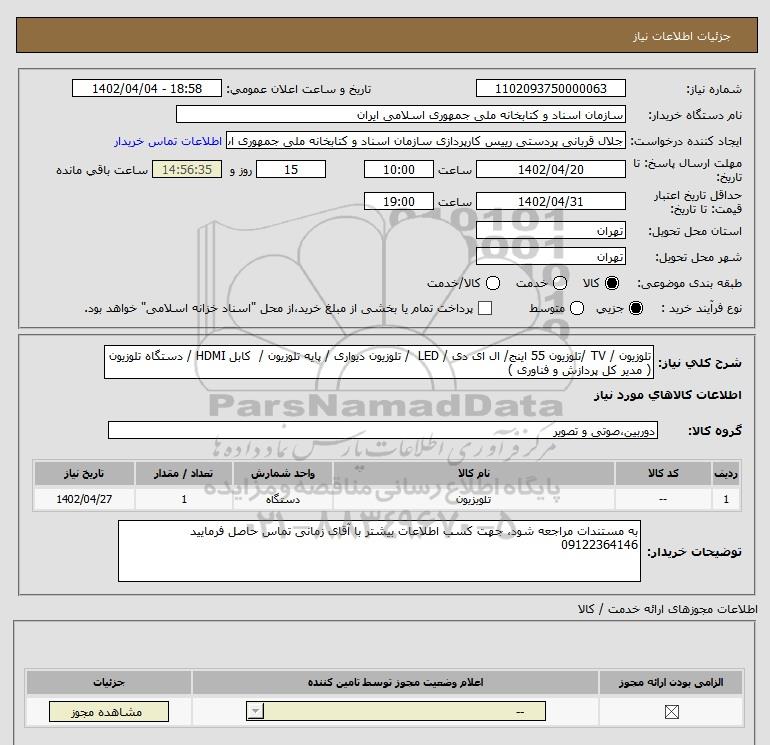Screen dimensions: 770x745
Task: Click the تاریخ نیاز column header
Action: [84, 473]
